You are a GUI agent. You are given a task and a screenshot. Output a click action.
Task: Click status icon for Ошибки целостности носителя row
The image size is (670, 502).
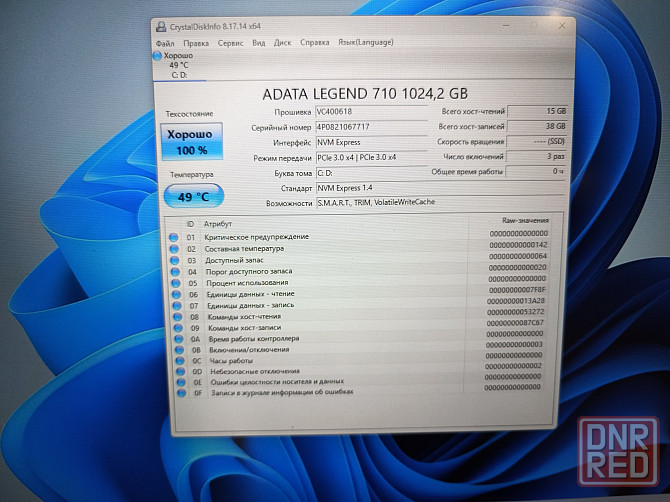pyautogui.click(x=181, y=382)
